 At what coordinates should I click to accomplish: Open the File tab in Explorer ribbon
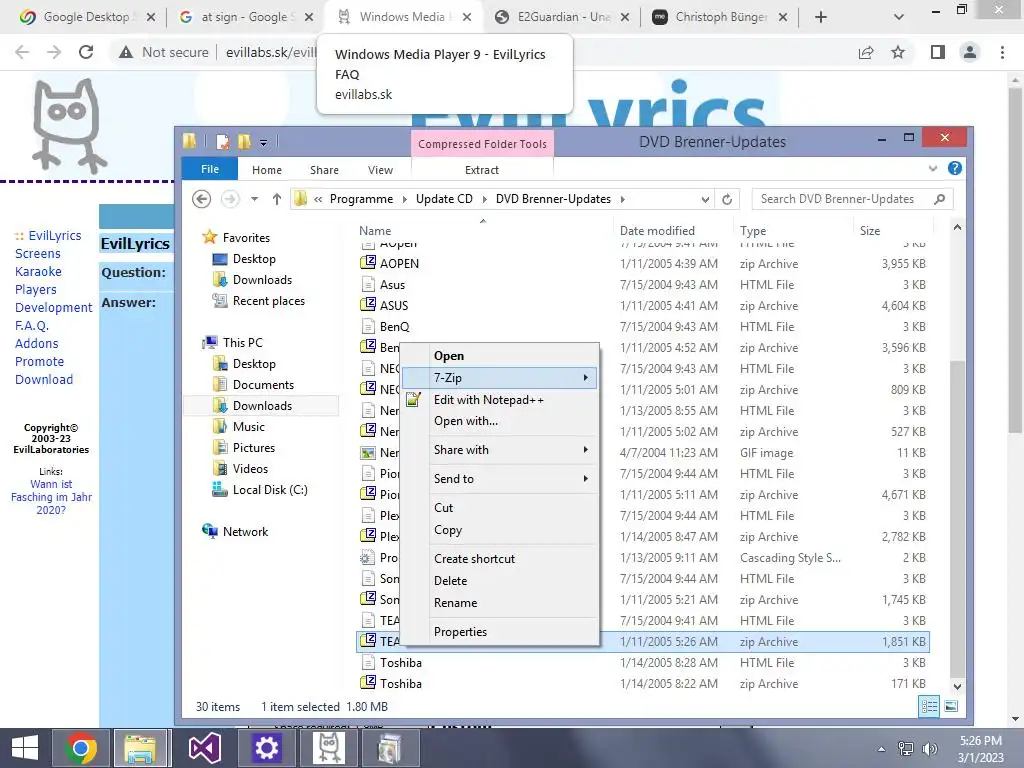pos(210,169)
